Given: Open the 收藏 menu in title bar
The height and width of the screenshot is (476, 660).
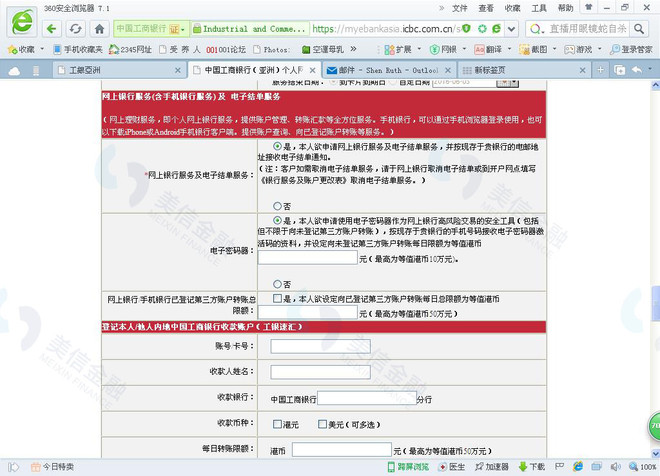Looking at the screenshot, I should click(512, 8).
